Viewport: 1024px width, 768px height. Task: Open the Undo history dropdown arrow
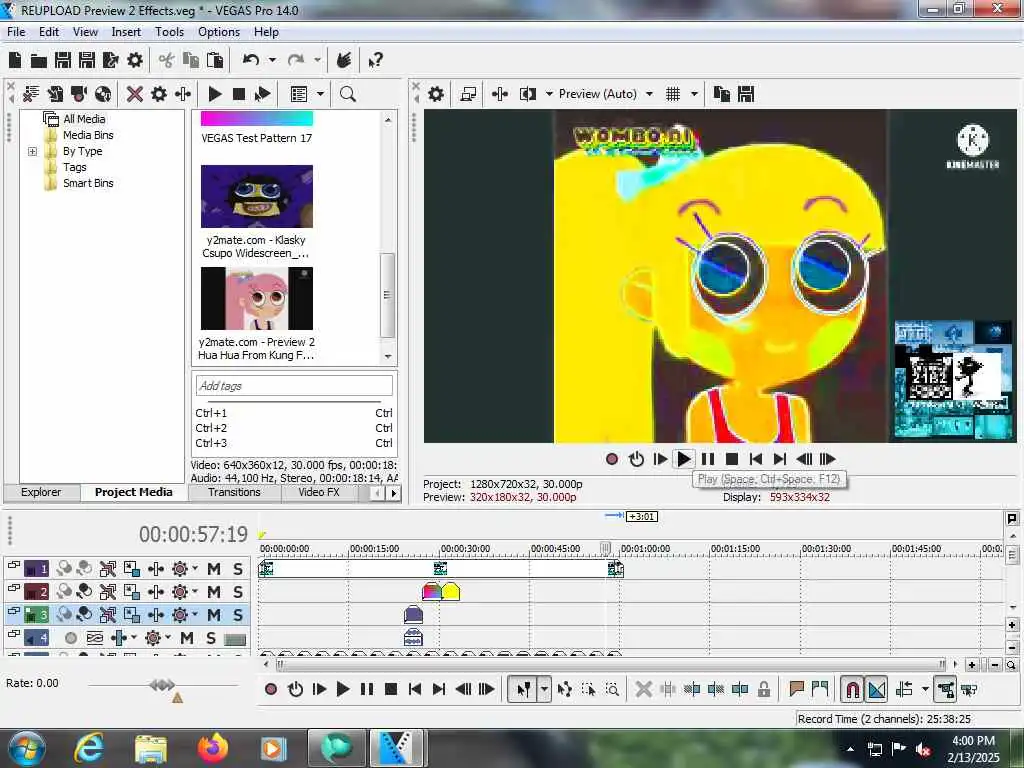pos(272,60)
